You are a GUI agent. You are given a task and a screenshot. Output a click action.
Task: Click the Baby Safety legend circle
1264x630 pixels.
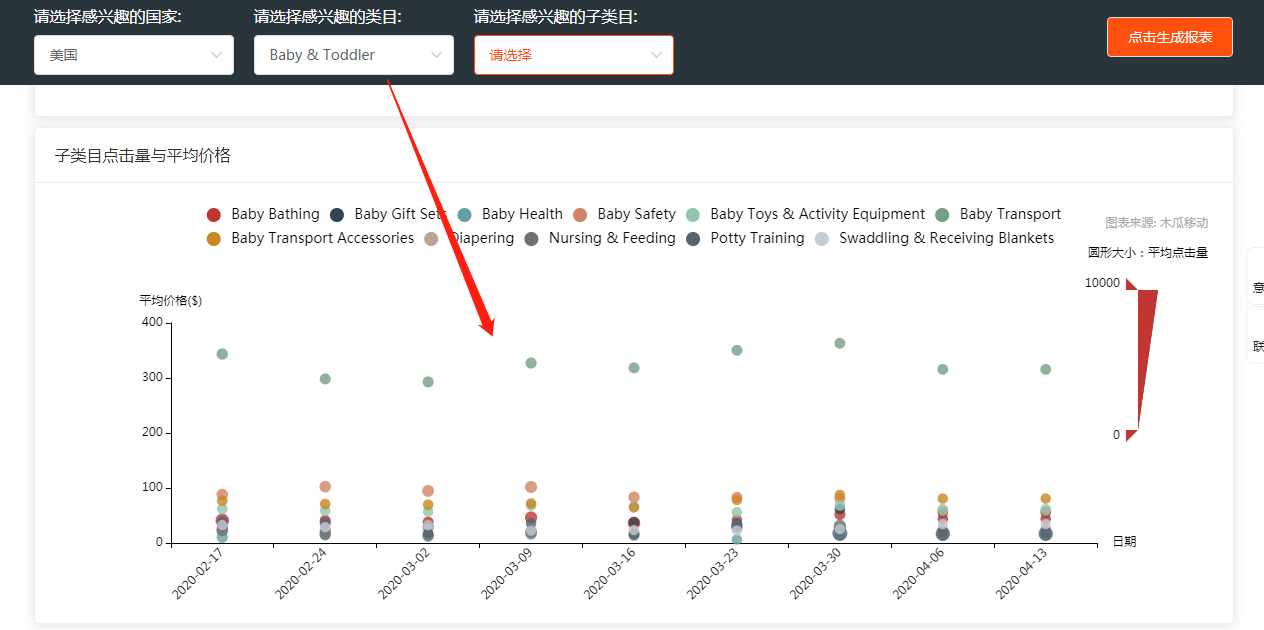pyautogui.click(x=580, y=215)
